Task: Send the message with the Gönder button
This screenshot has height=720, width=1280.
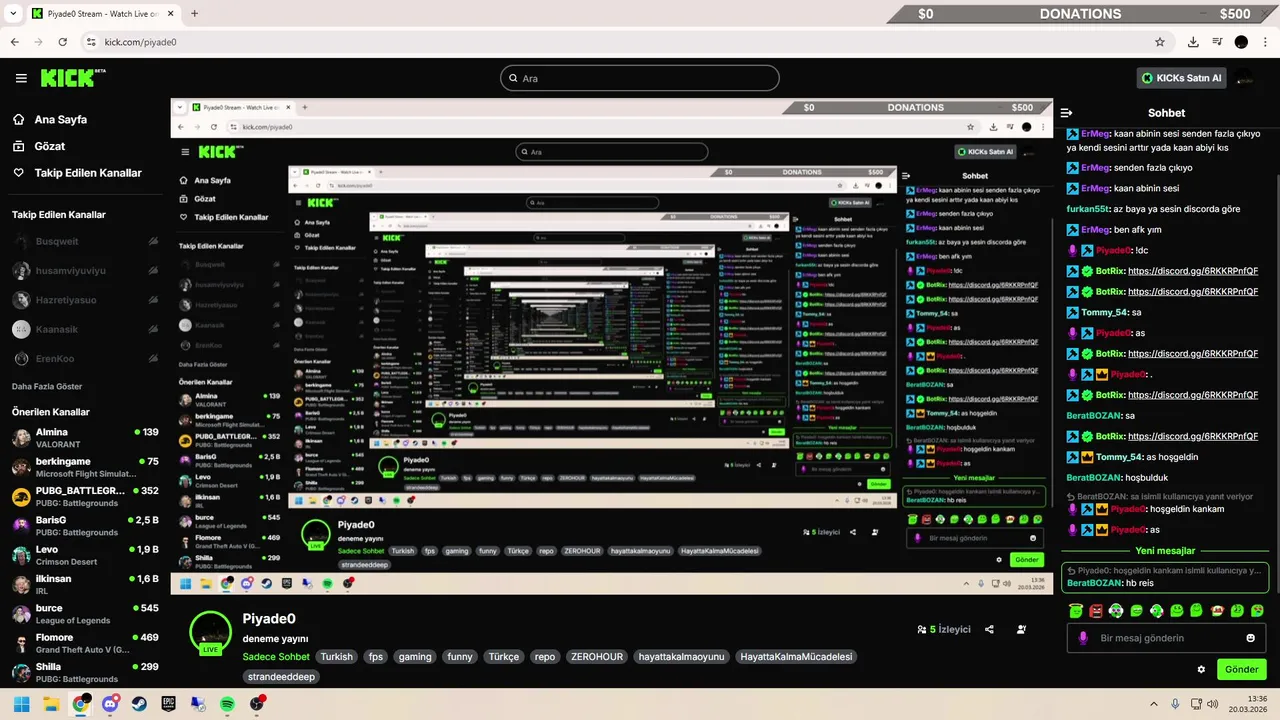Action: pos(1241,669)
